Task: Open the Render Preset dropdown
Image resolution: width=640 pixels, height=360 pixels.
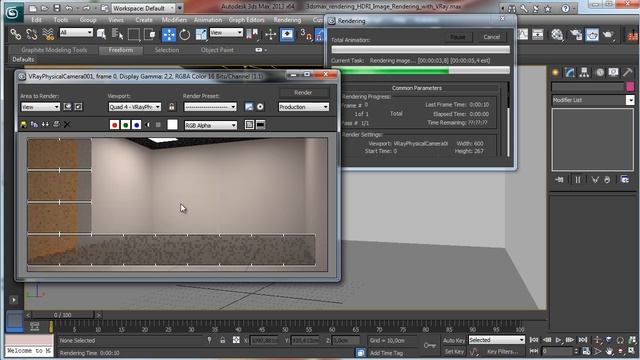Action: click(210, 107)
